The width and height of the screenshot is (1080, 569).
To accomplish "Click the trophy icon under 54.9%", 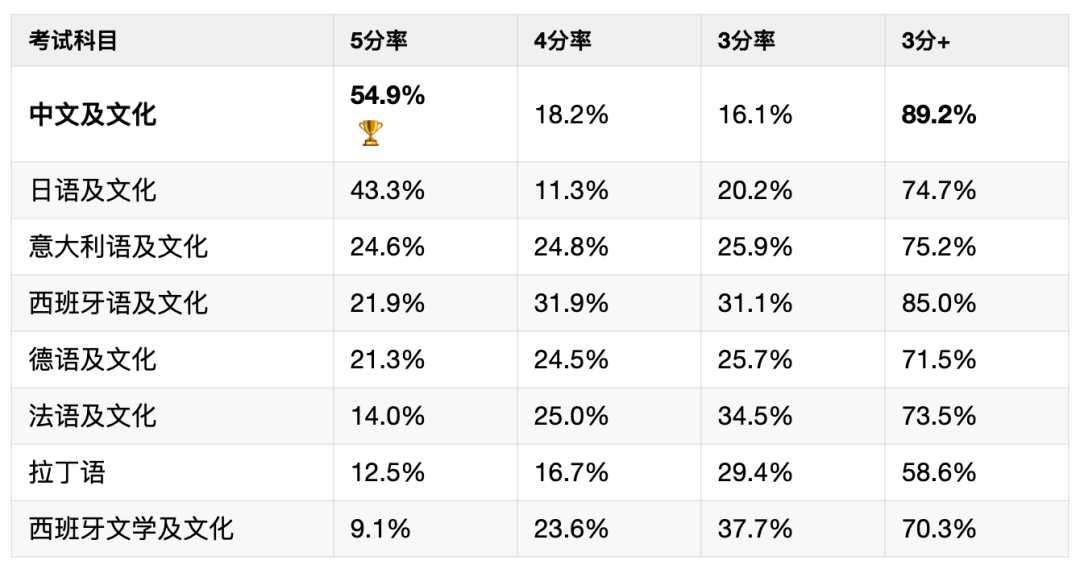I will click(x=371, y=133).
